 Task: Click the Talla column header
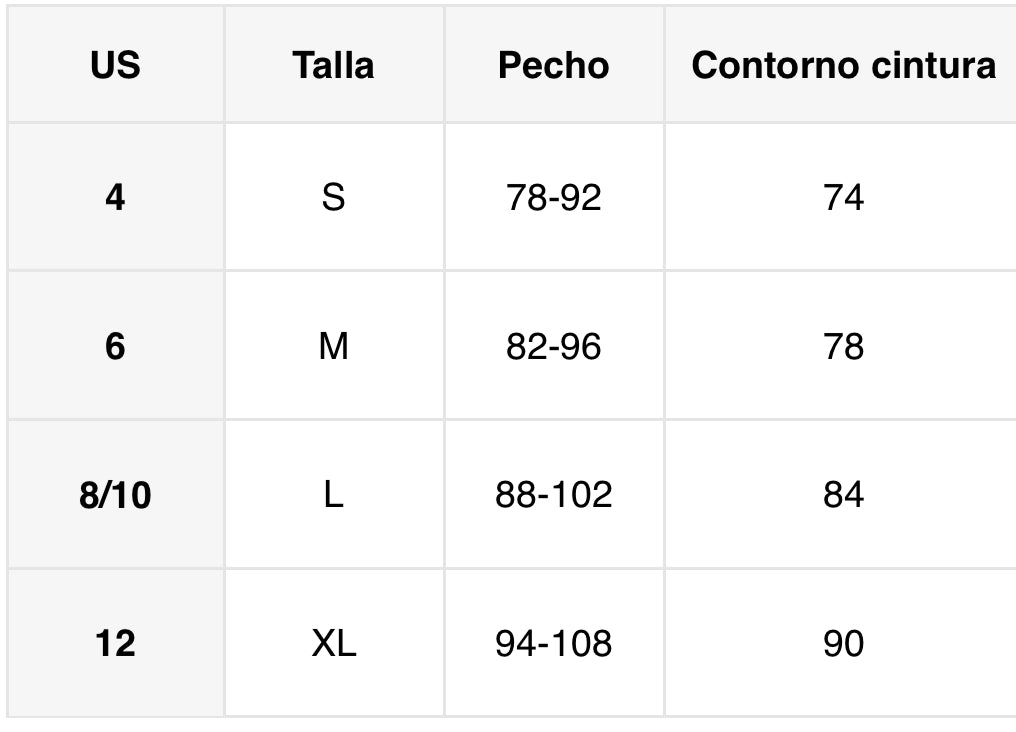pyautogui.click(x=333, y=65)
